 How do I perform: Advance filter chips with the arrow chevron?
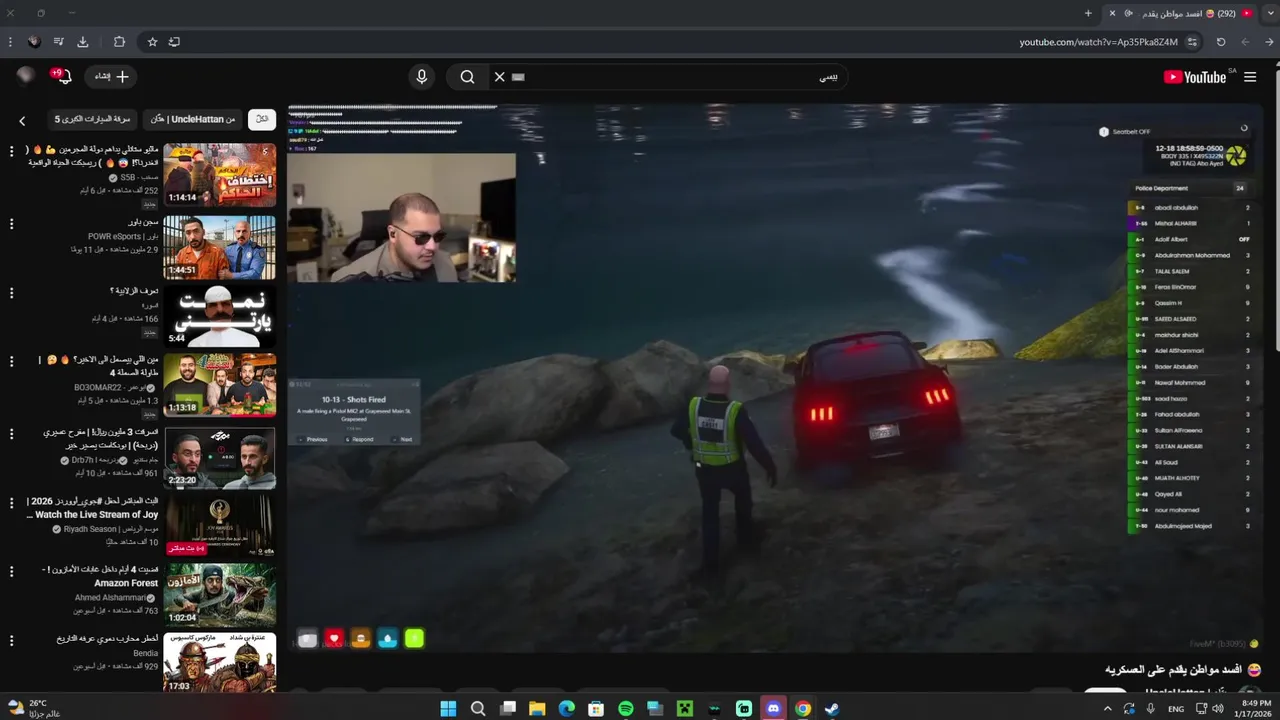23,121
